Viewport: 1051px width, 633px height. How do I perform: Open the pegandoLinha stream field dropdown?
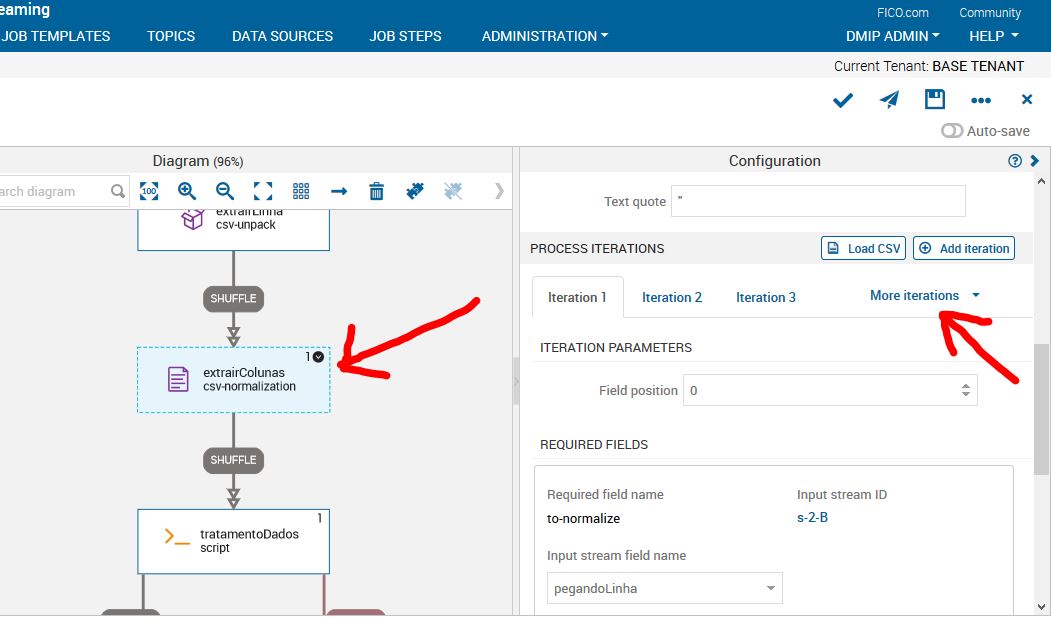tap(664, 588)
